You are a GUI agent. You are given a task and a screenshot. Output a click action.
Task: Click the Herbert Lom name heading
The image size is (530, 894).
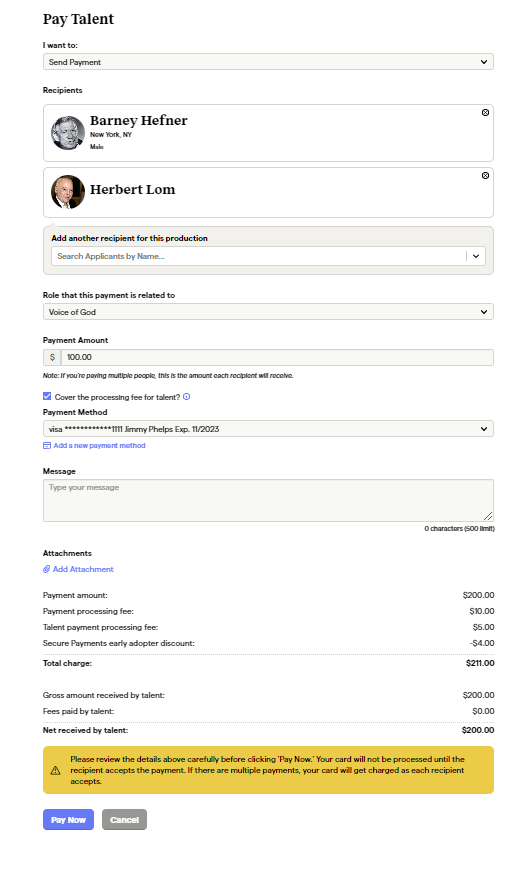132,189
